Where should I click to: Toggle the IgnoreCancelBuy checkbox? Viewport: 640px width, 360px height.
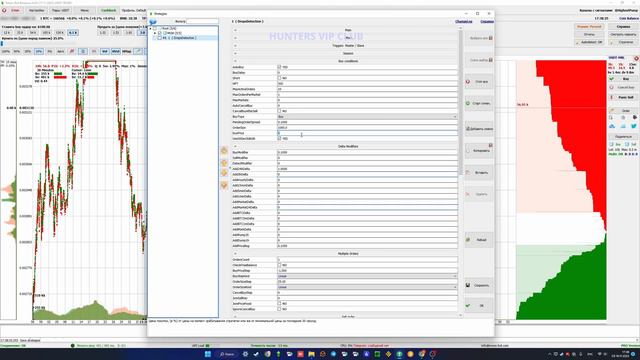[x=280, y=309]
